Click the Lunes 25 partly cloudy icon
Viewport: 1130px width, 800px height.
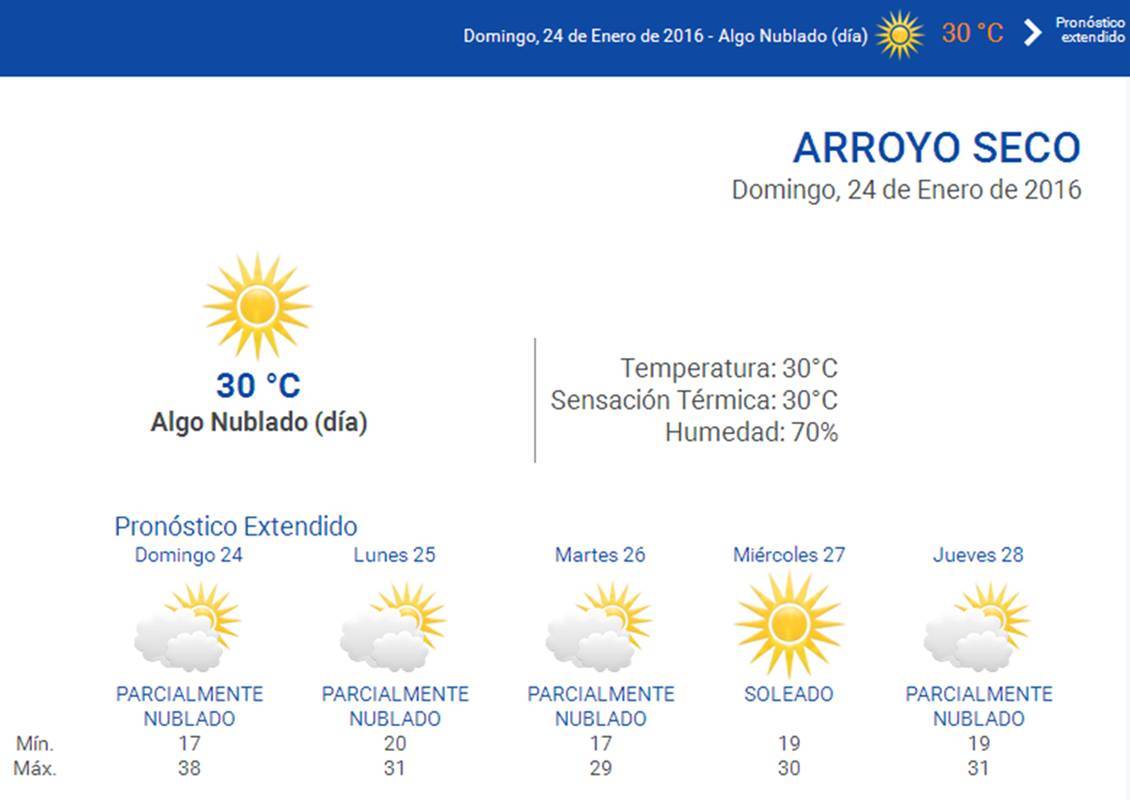coord(394,626)
